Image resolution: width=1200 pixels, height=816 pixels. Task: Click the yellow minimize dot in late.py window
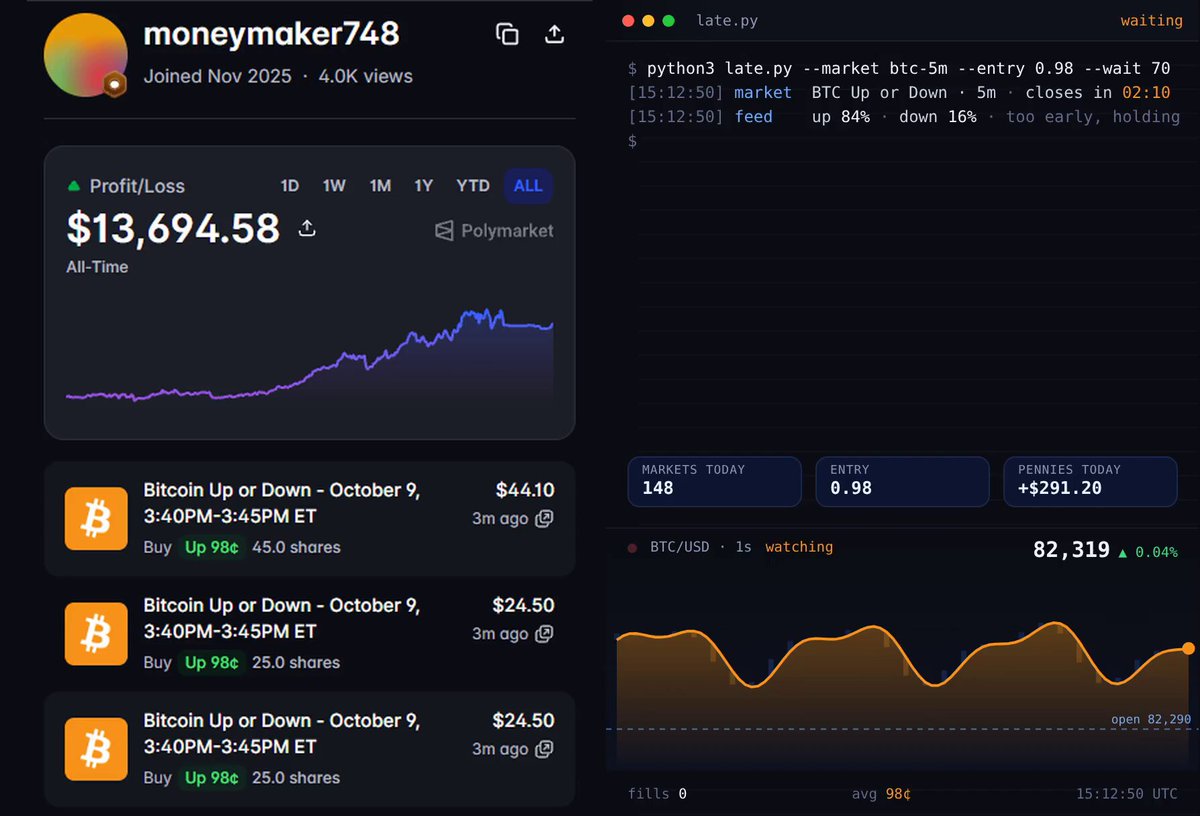(x=648, y=20)
